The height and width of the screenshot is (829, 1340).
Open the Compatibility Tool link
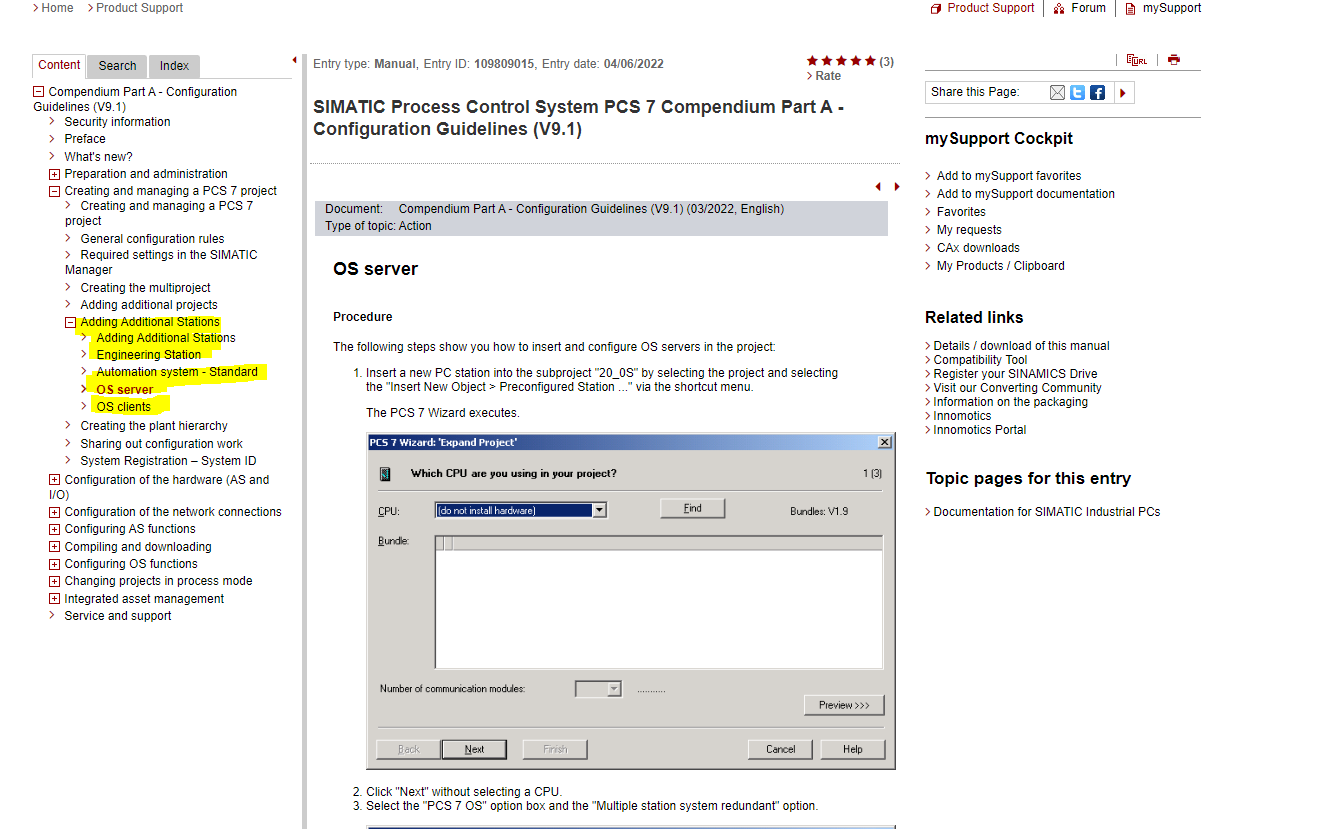click(x=980, y=360)
